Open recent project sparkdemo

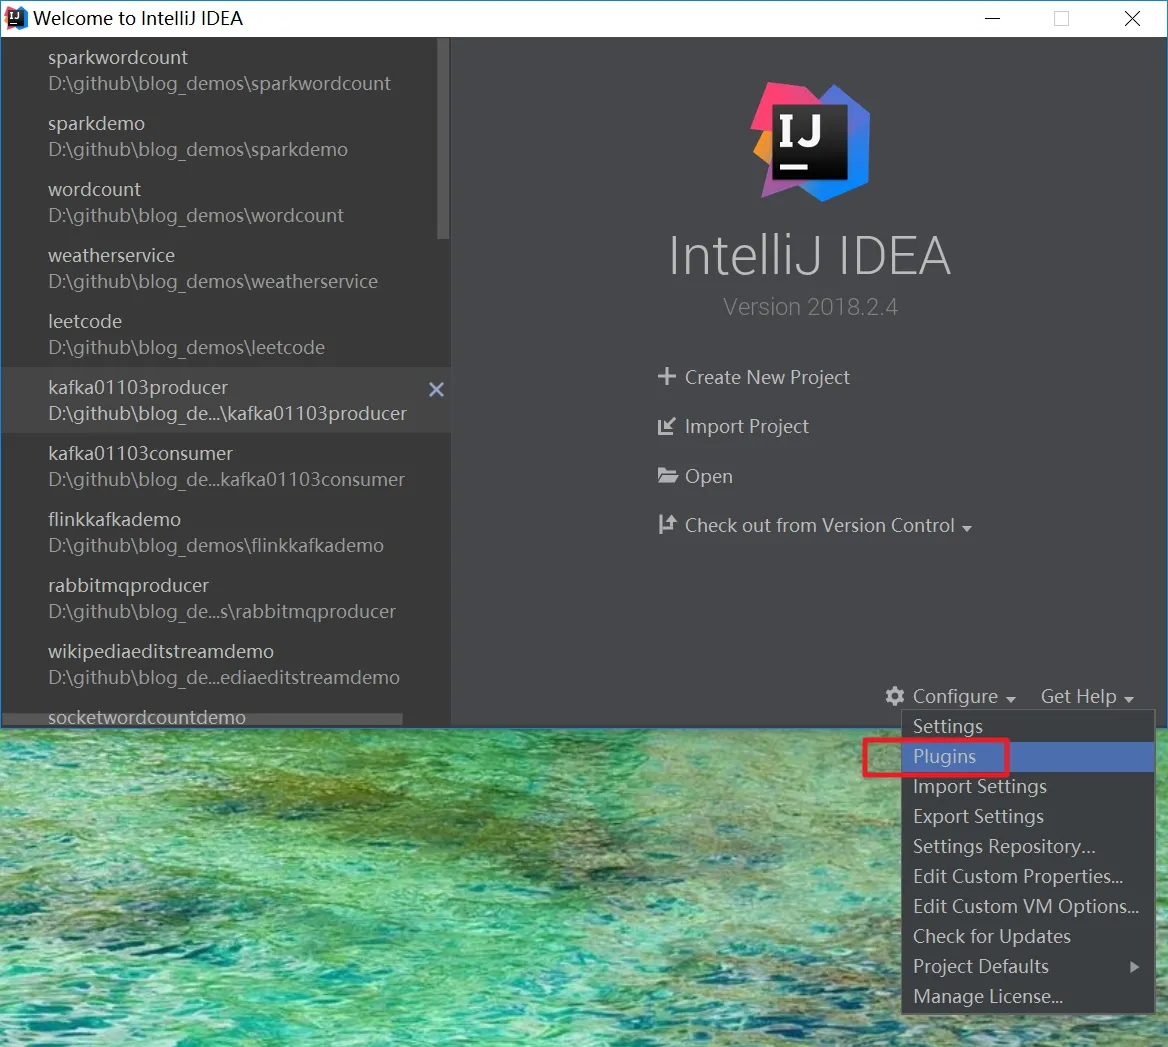coord(219,136)
